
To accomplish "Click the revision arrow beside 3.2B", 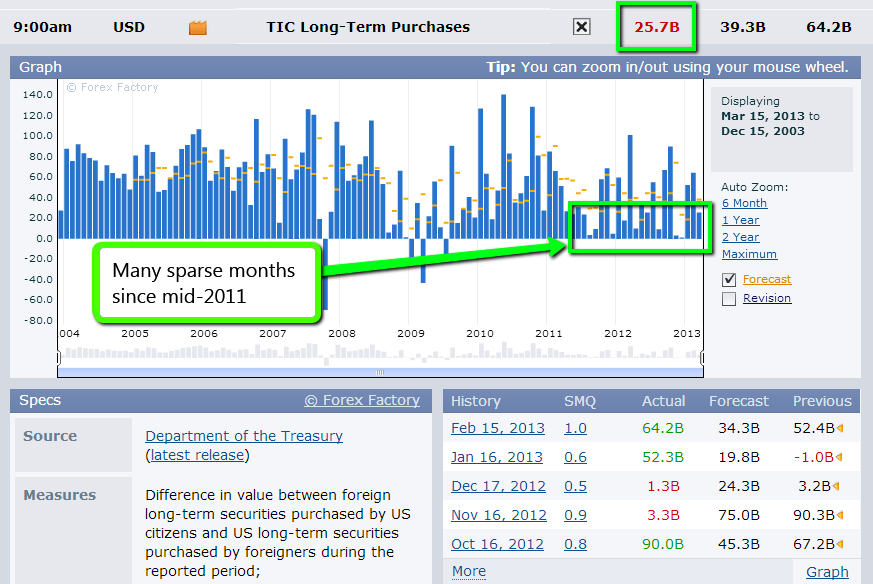I will [837, 486].
